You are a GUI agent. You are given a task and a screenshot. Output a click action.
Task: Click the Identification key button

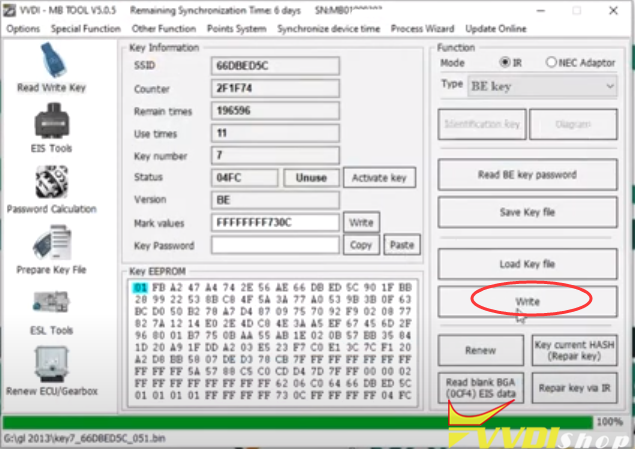(x=482, y=124)
